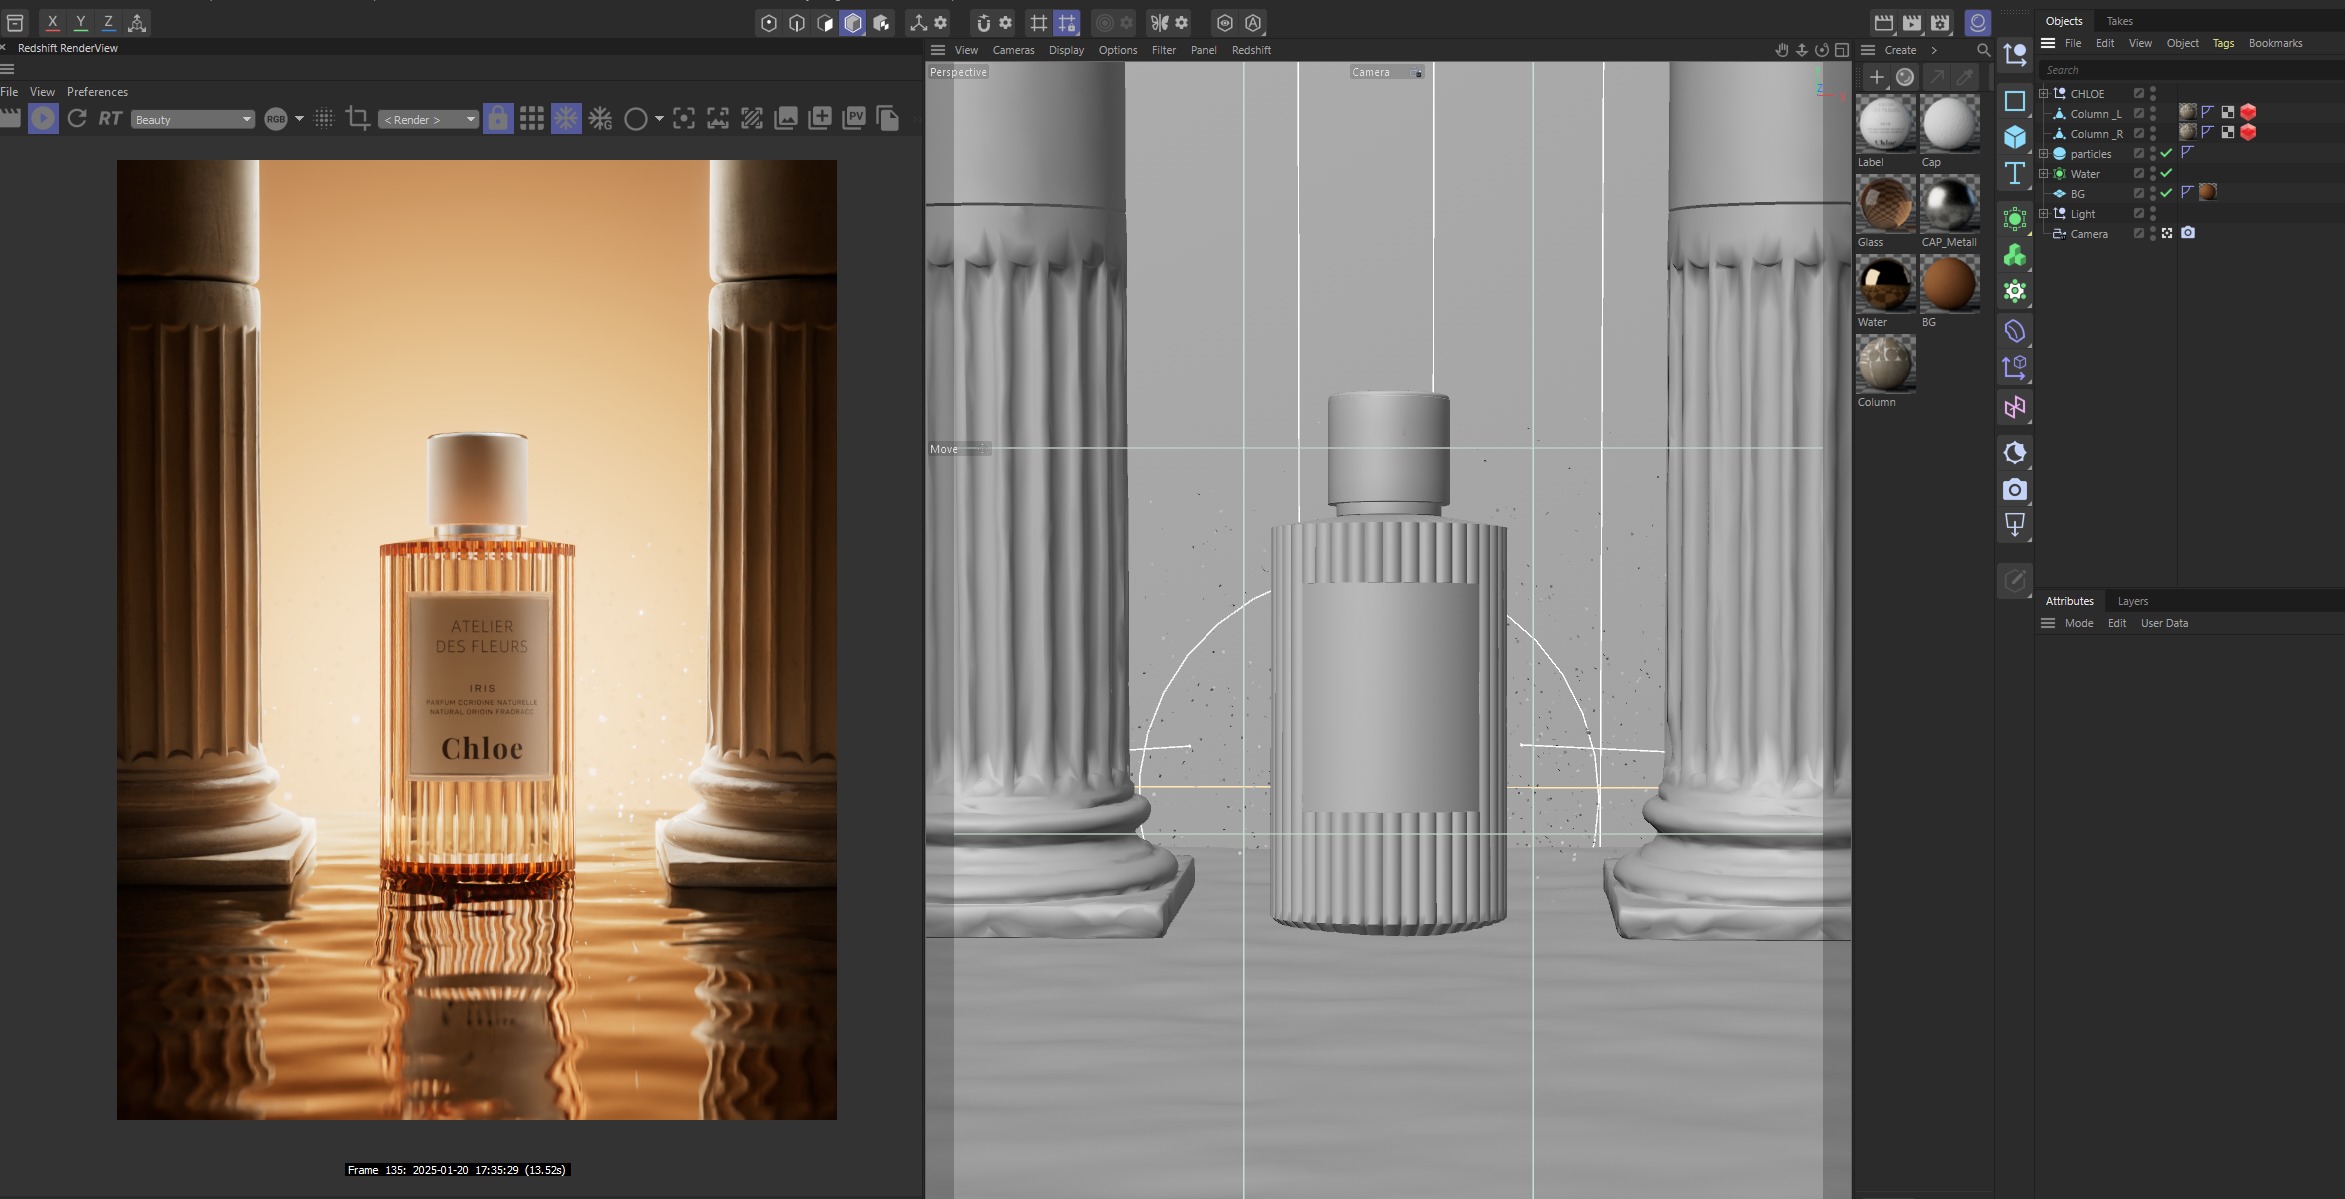Click the coordinate system icon beside Z
This screenshot has height=1199, width=2345.
coord(137,21)
